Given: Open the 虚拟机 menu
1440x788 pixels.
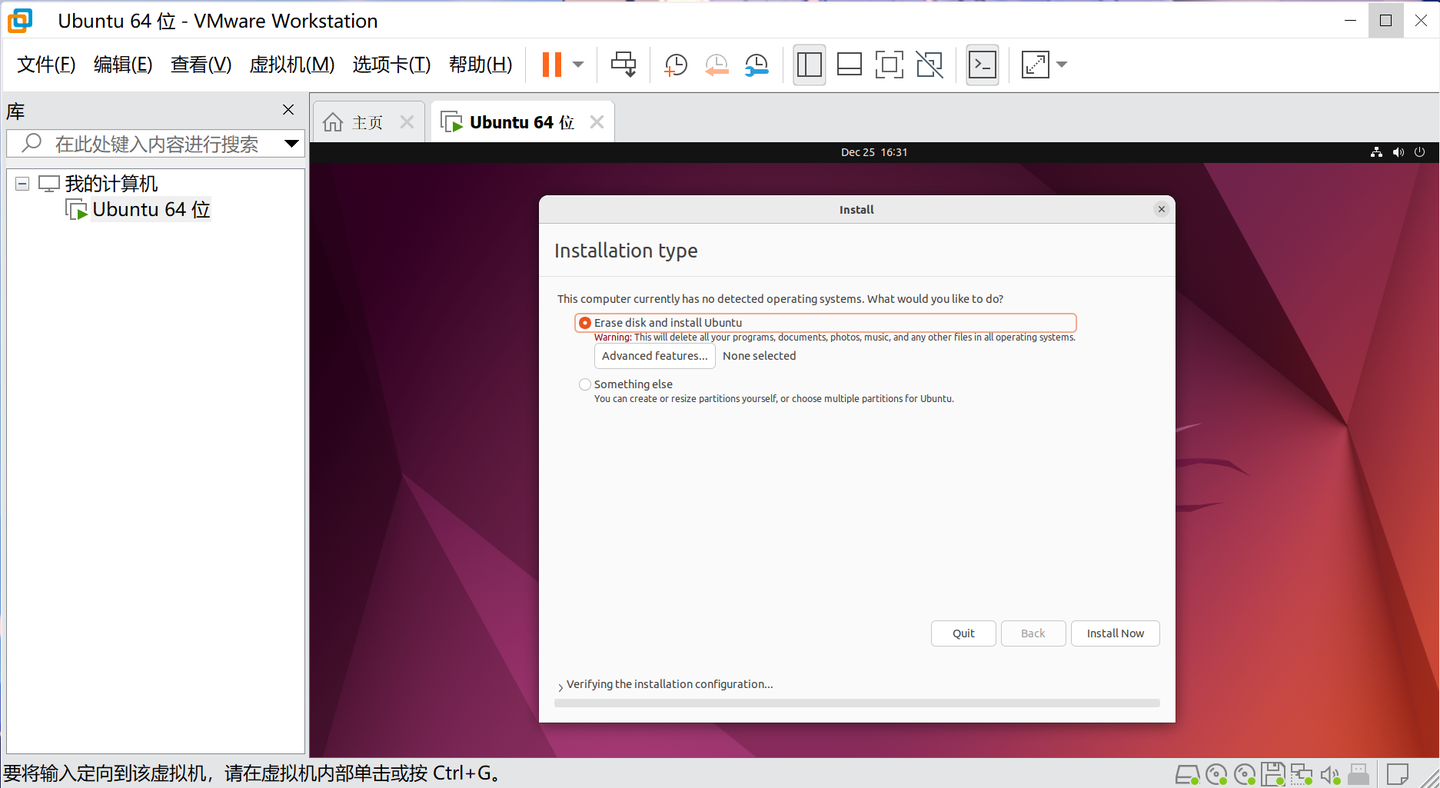Looking at the screenshot, I should (291, 64).
